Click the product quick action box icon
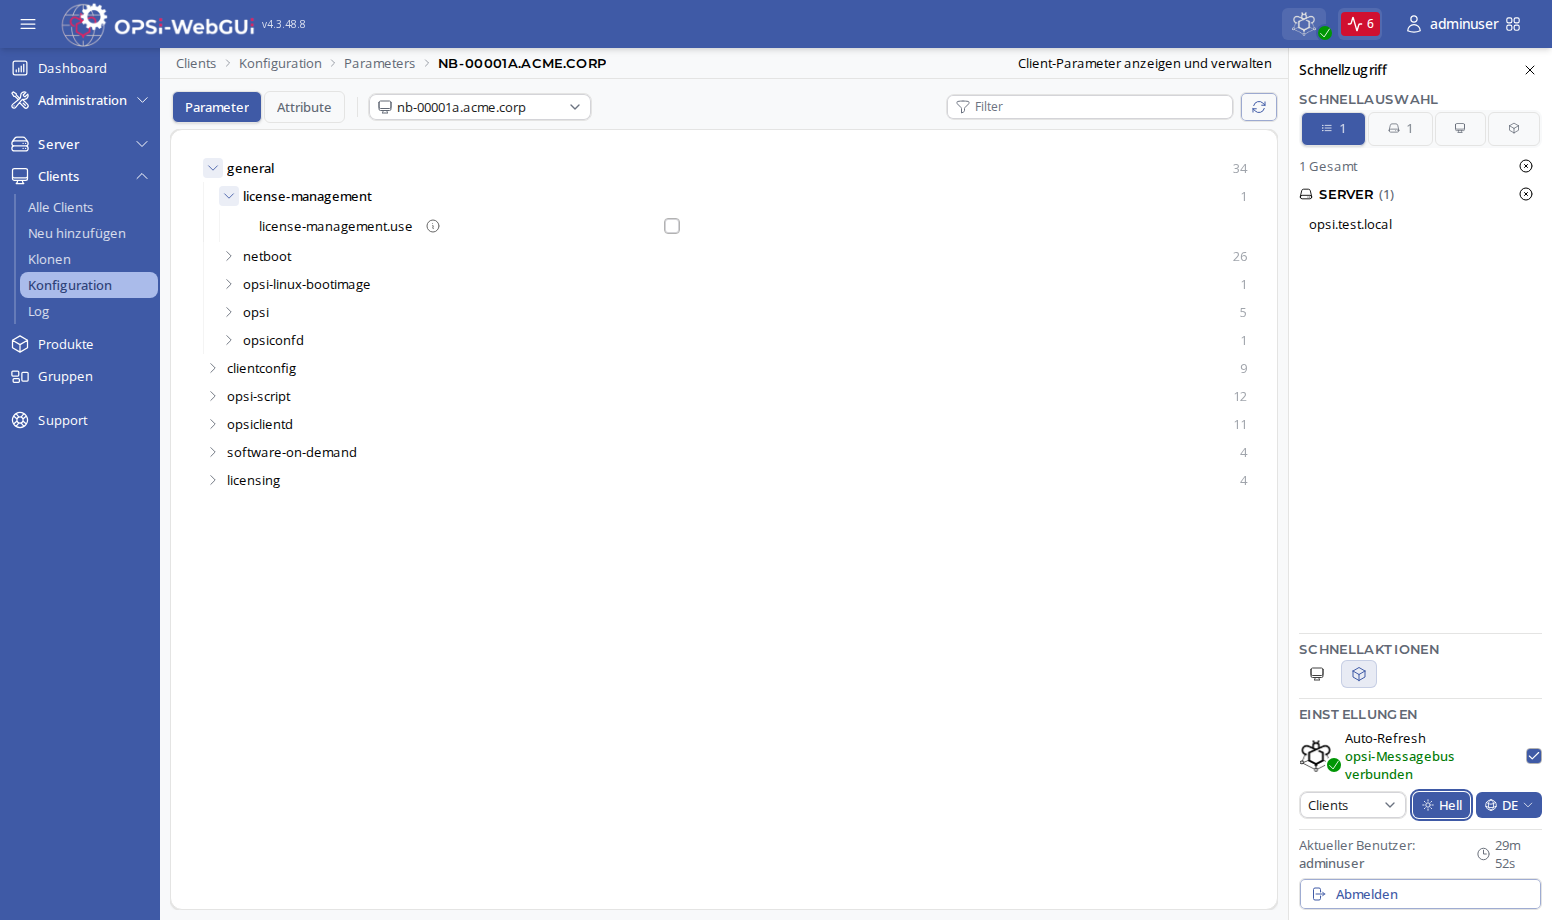This screenshot has width=1552, height=920. 1359,674
